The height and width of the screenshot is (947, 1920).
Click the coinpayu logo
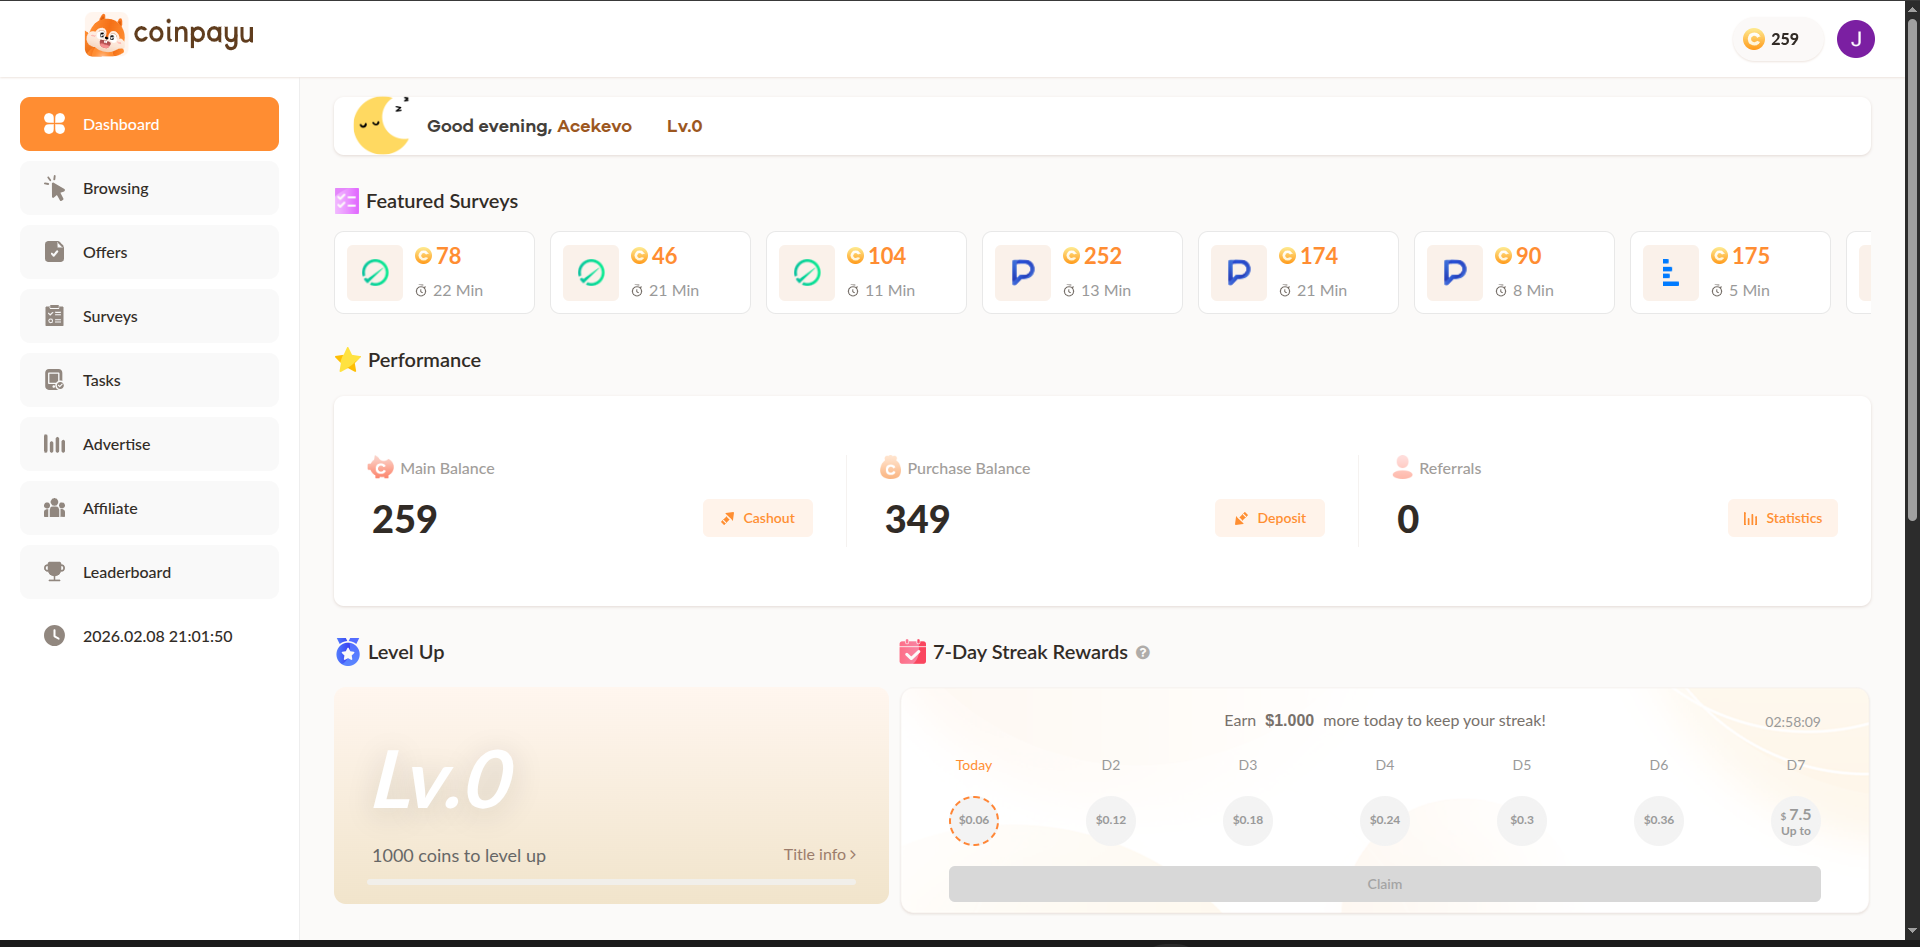pyautogui.click(x=168, y=33)
